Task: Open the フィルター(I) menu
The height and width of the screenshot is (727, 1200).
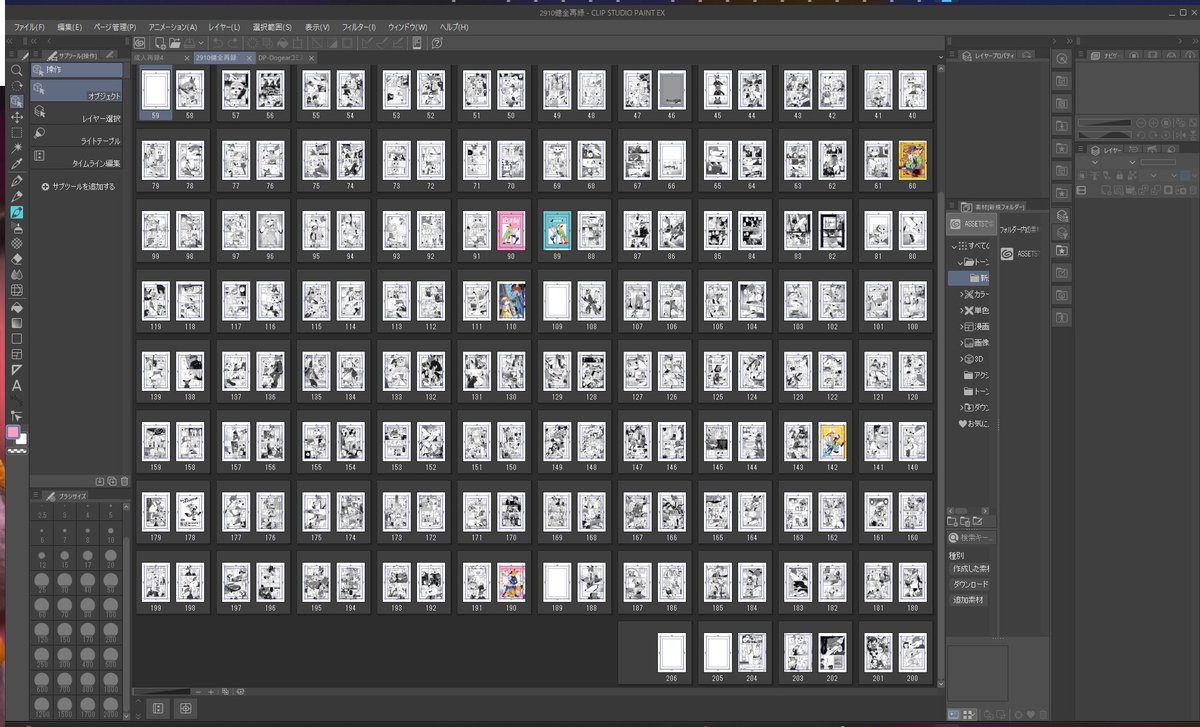Action: 358,26
